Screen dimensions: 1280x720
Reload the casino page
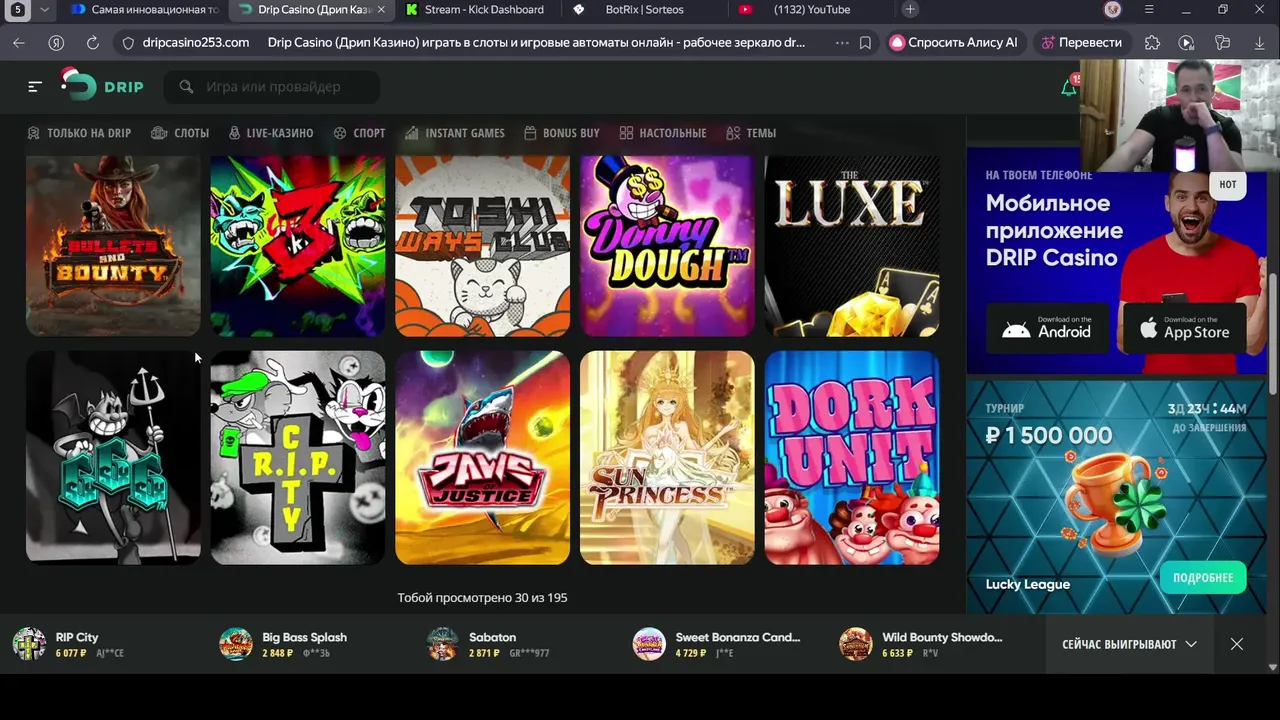pos(93,43)
